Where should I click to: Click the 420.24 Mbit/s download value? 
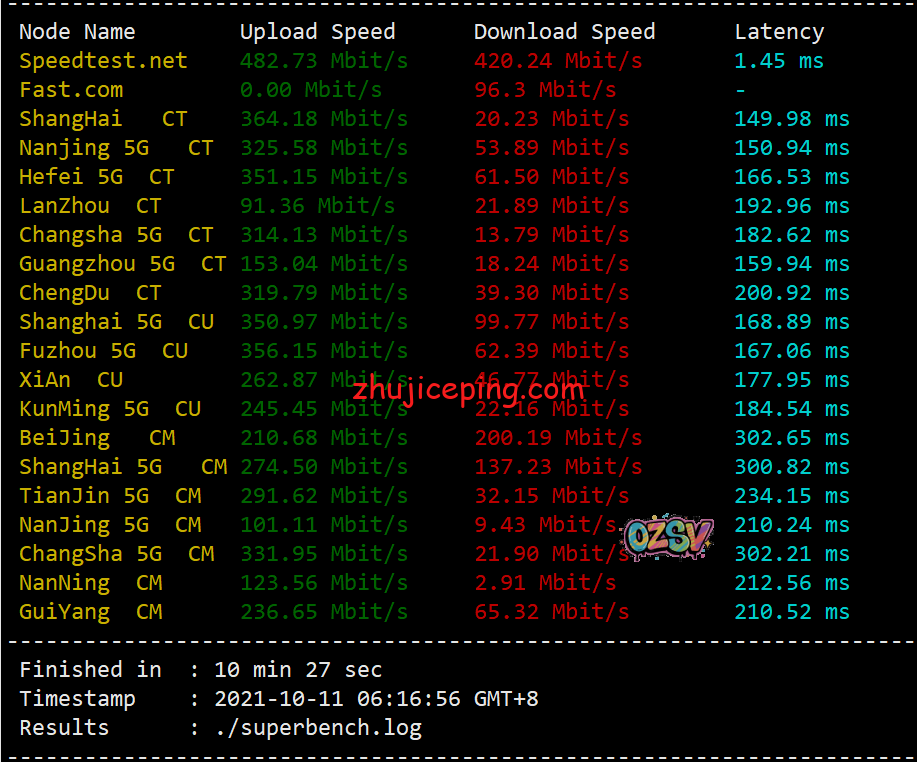point(559,61)
